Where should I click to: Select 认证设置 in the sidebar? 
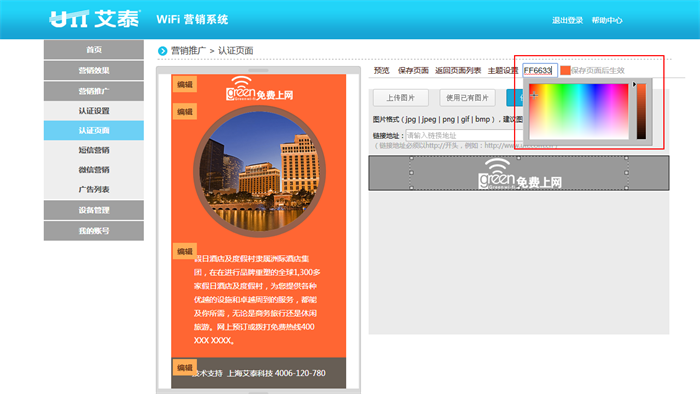(94, 111)
